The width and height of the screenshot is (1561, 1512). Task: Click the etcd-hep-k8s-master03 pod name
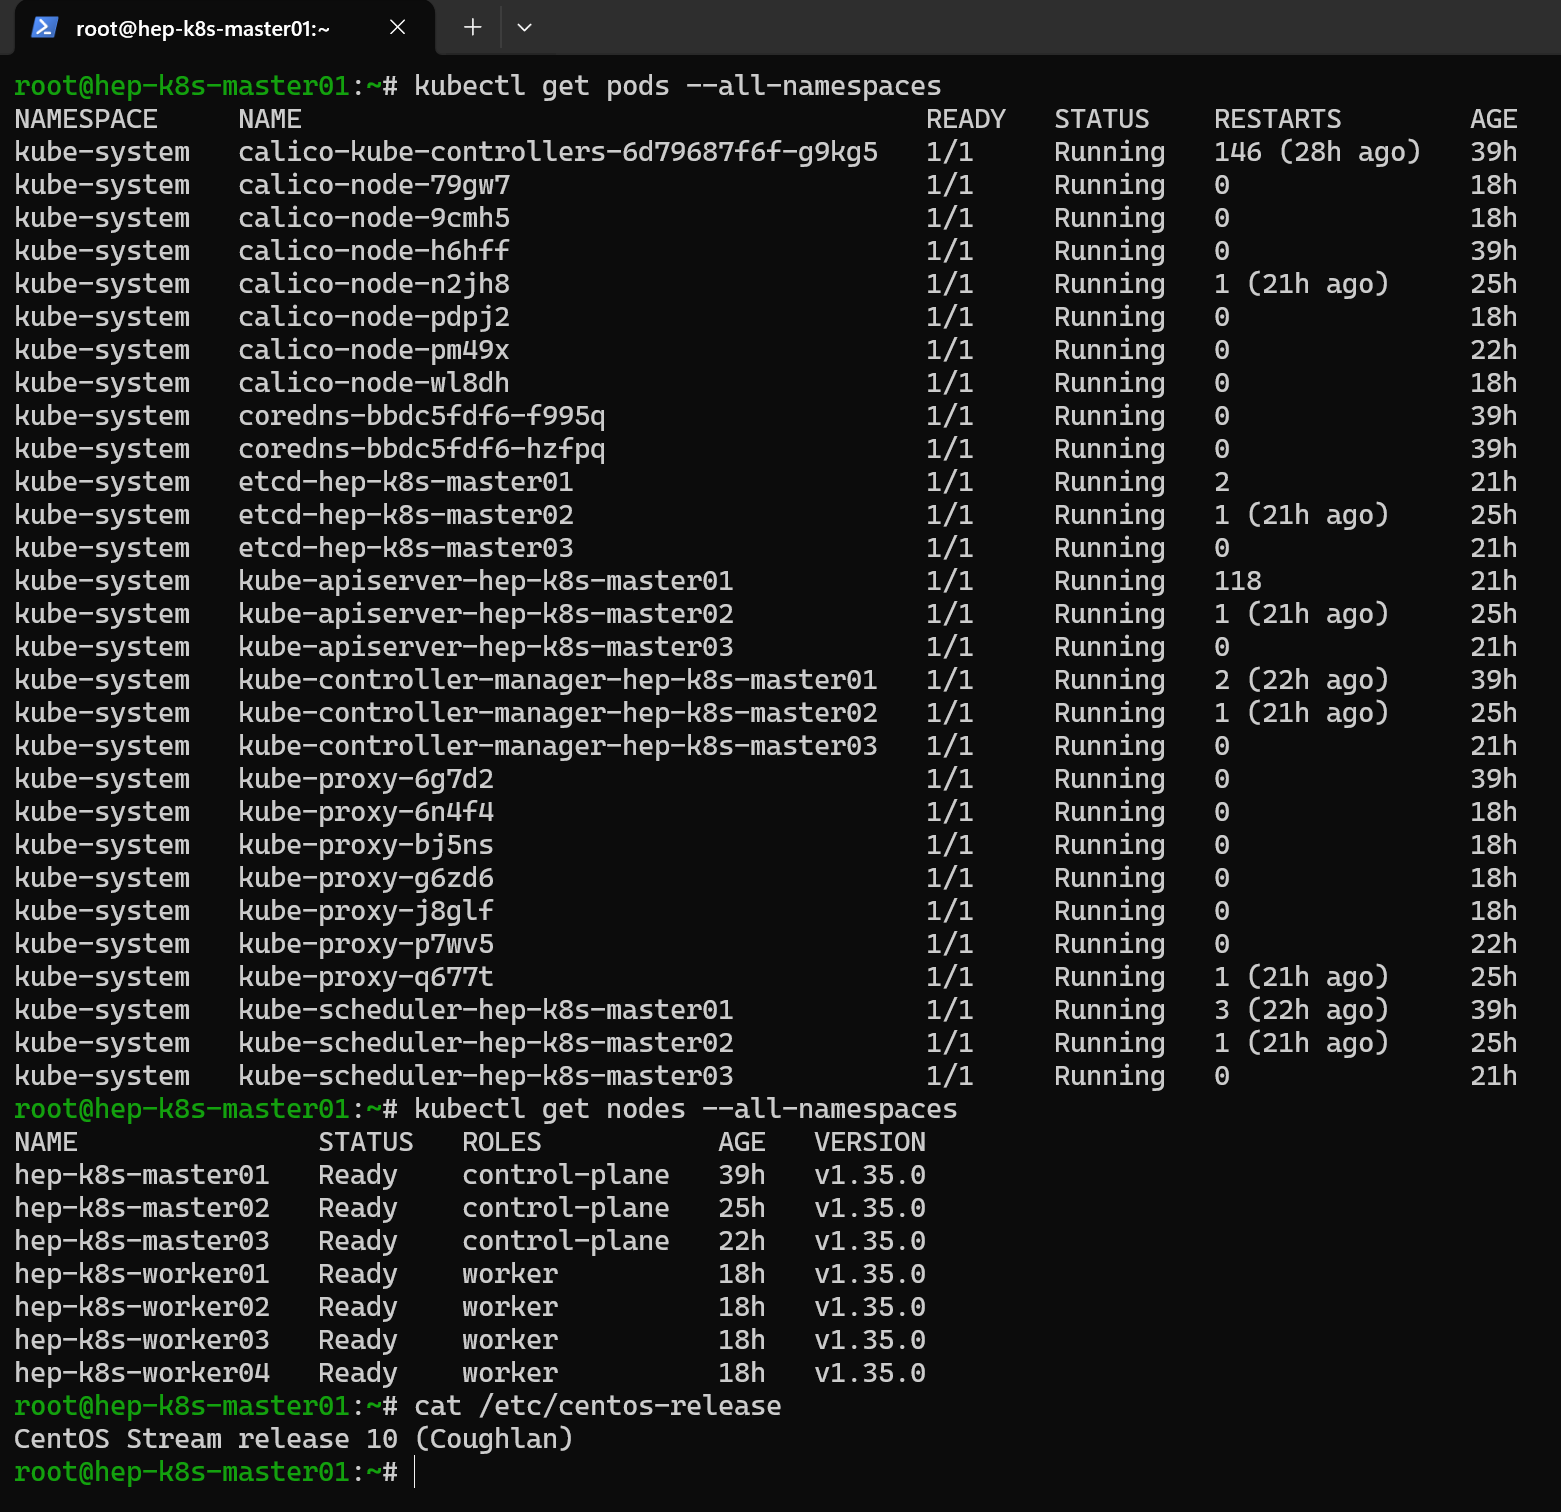tap(405, 548)
